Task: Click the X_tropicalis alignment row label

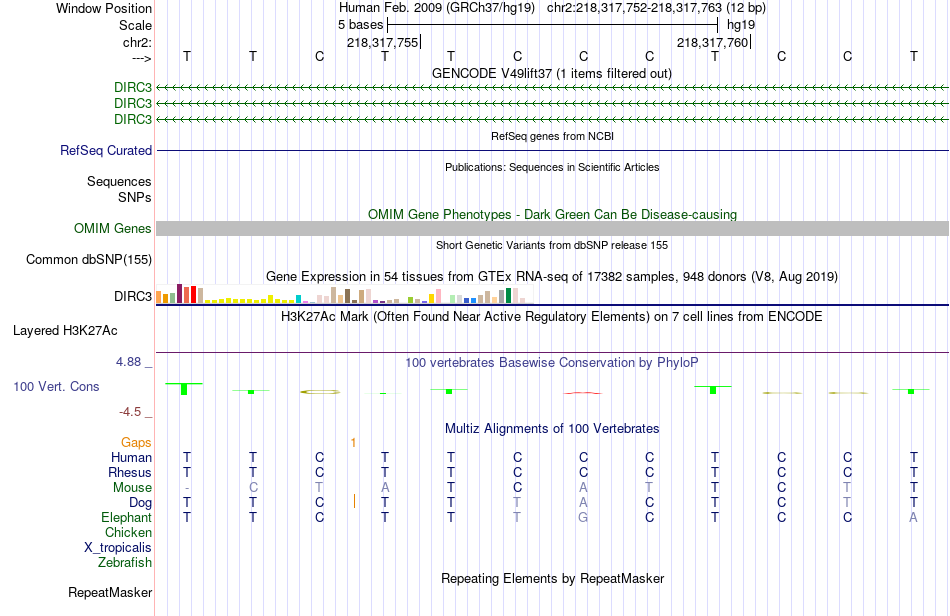Action: click(118, 548)
